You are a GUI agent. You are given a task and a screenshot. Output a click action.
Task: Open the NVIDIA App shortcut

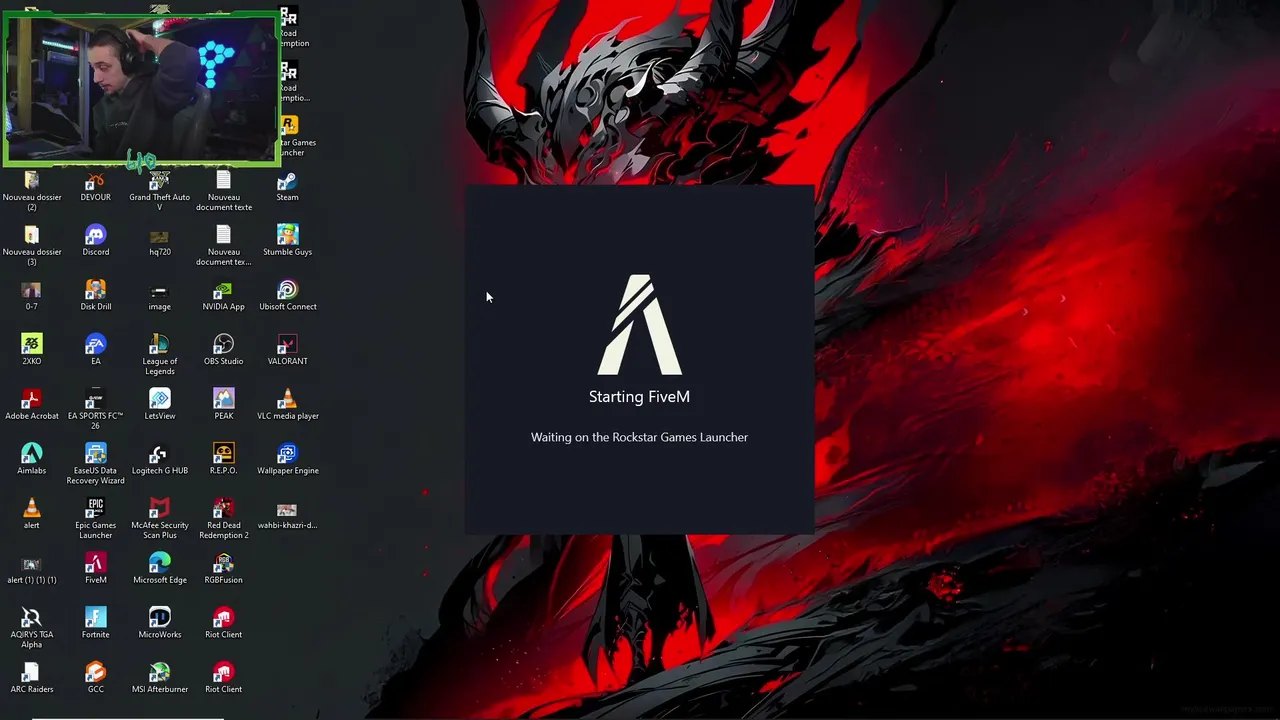click(223, 296)
